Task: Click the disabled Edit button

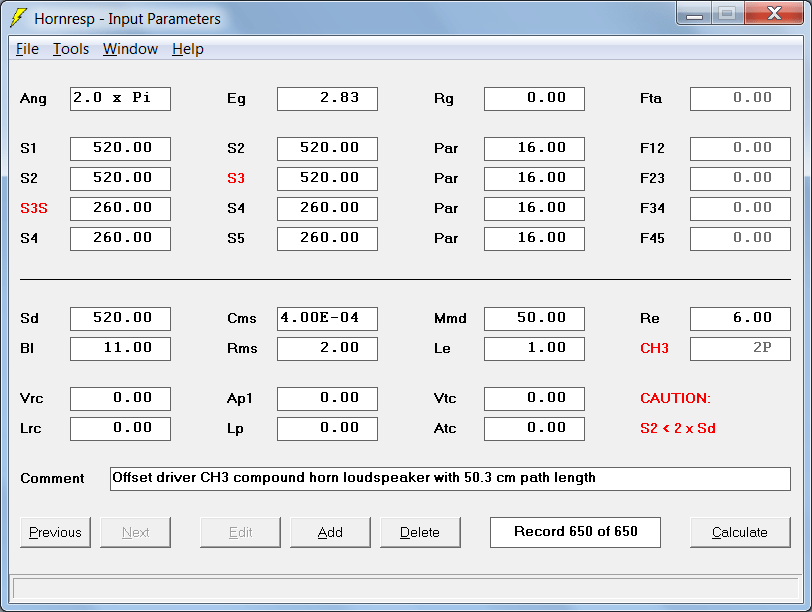Action: tap(240, 532)
